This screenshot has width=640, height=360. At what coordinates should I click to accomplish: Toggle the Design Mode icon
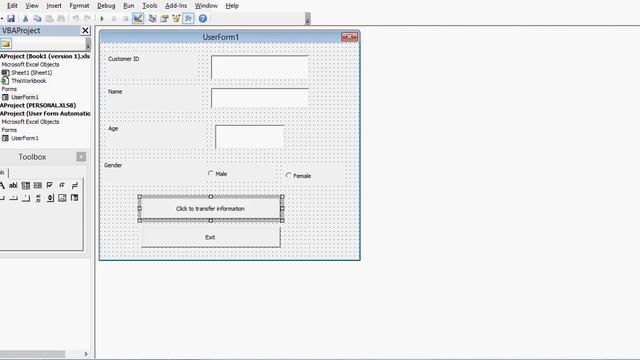click(138, 18)
